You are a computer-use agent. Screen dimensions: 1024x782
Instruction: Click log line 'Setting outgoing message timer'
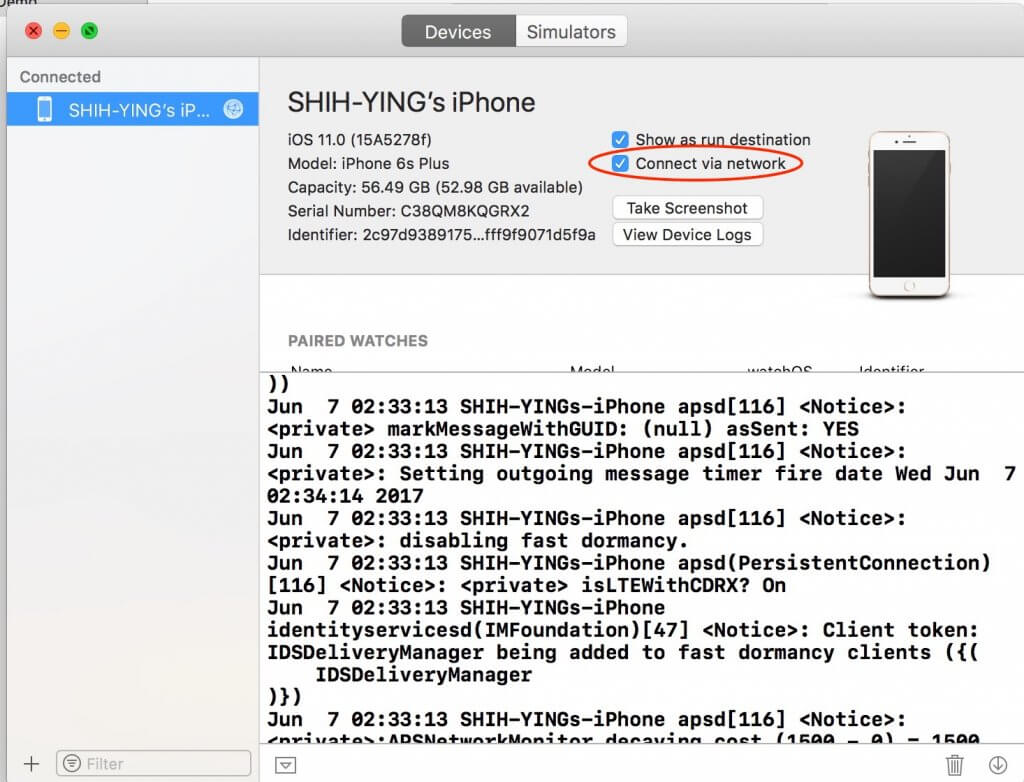point(641,474)
